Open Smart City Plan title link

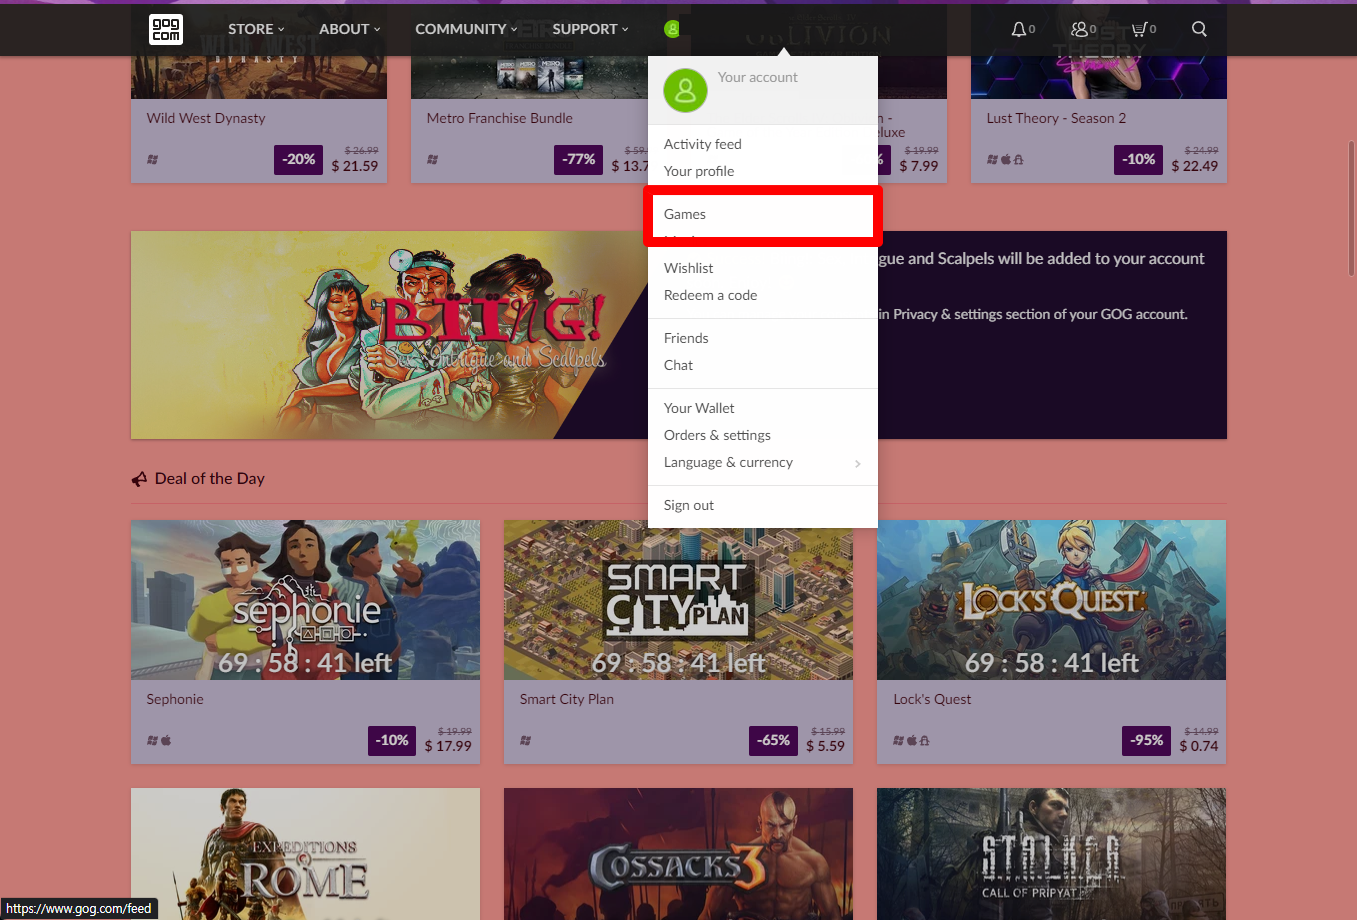(x=567, y=699)
